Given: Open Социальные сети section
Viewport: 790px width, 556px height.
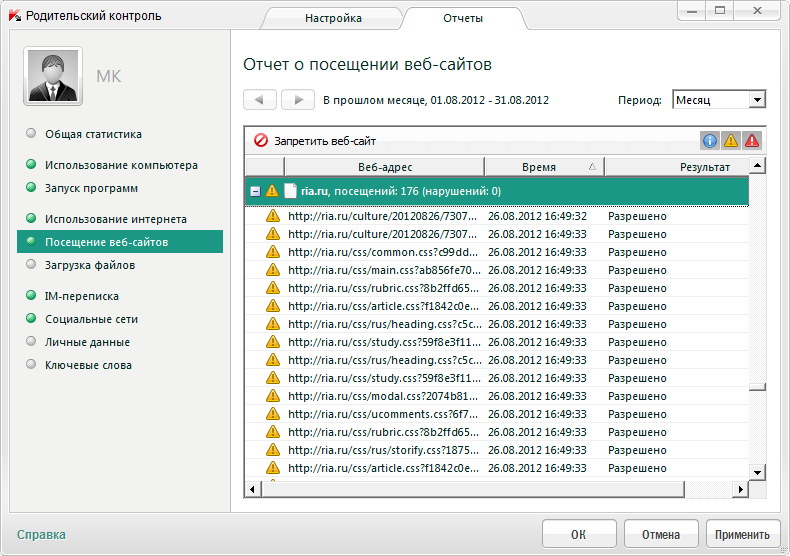Looking at the screenshot, I should 91,319.
